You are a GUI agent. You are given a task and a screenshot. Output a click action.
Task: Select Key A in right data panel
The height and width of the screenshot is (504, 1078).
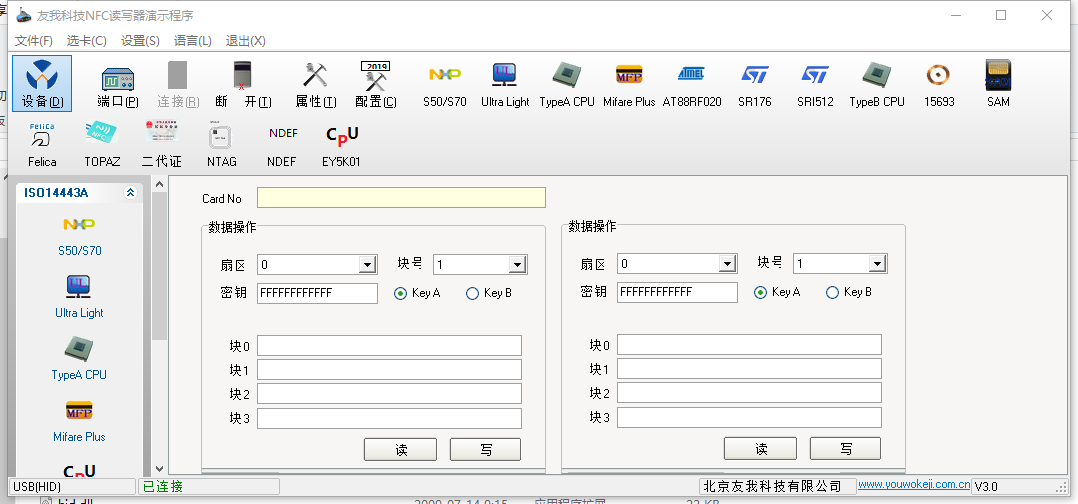(761, 293)
